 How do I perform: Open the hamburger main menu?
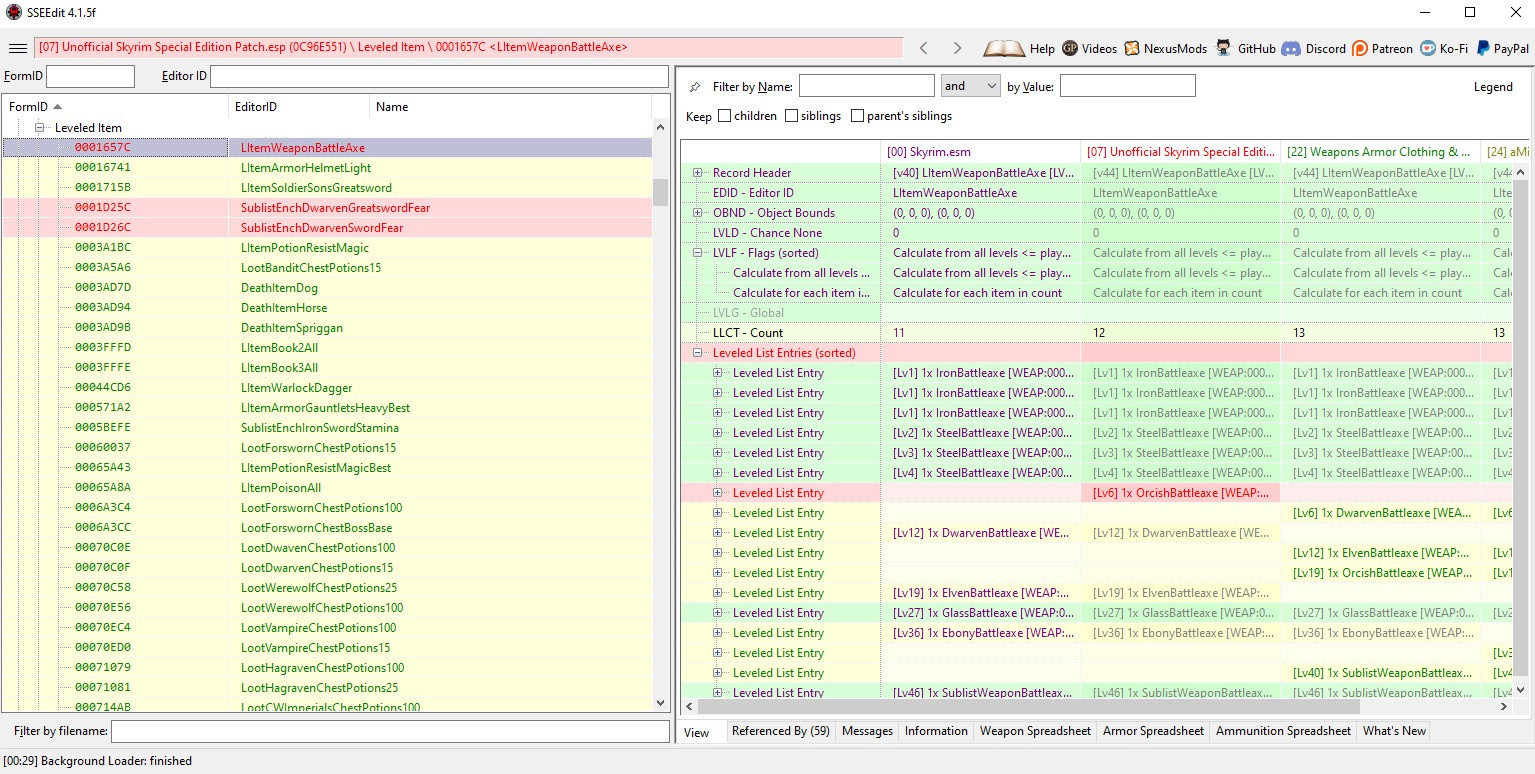coord(17,48)
